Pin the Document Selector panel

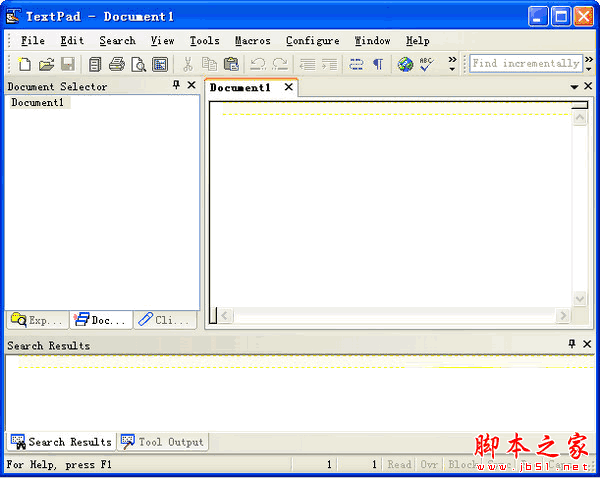(176, 85)
